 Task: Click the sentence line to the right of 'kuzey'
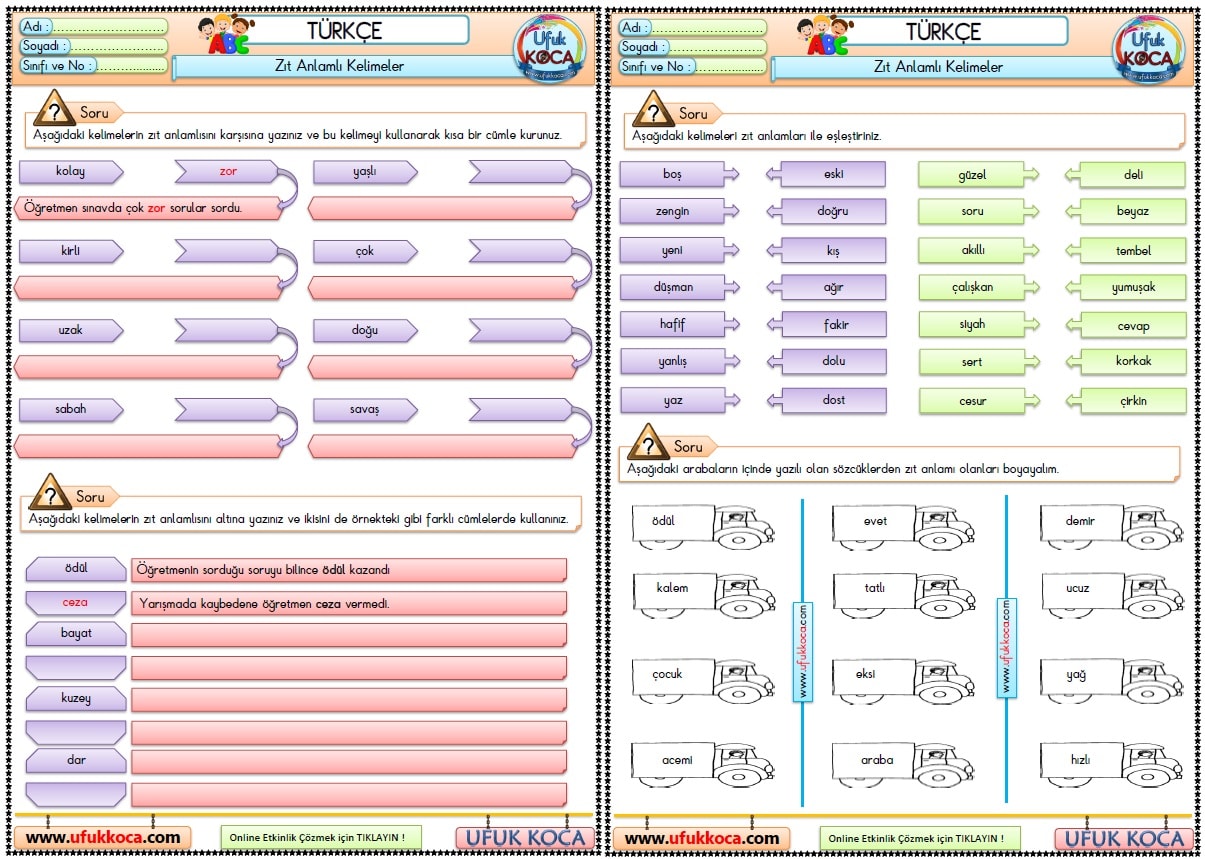coord(349,699)
